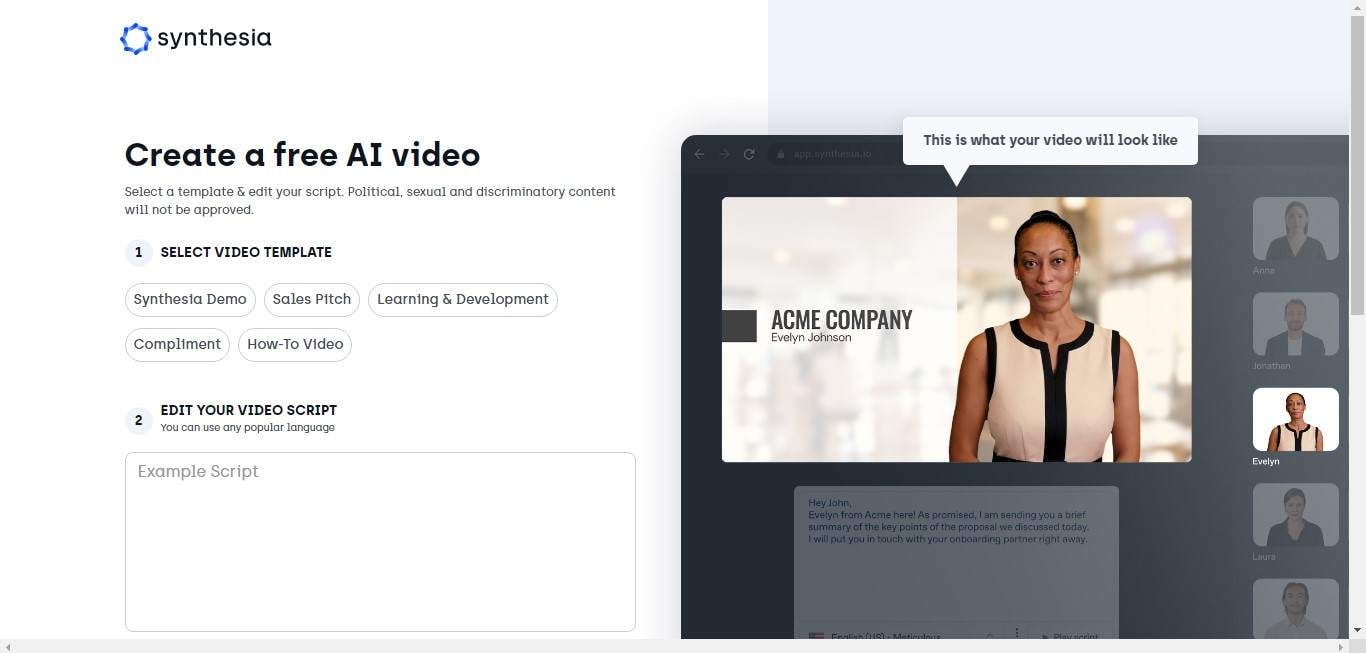
Task: Choose the How-To Video template
Action: tap(295, 344)
